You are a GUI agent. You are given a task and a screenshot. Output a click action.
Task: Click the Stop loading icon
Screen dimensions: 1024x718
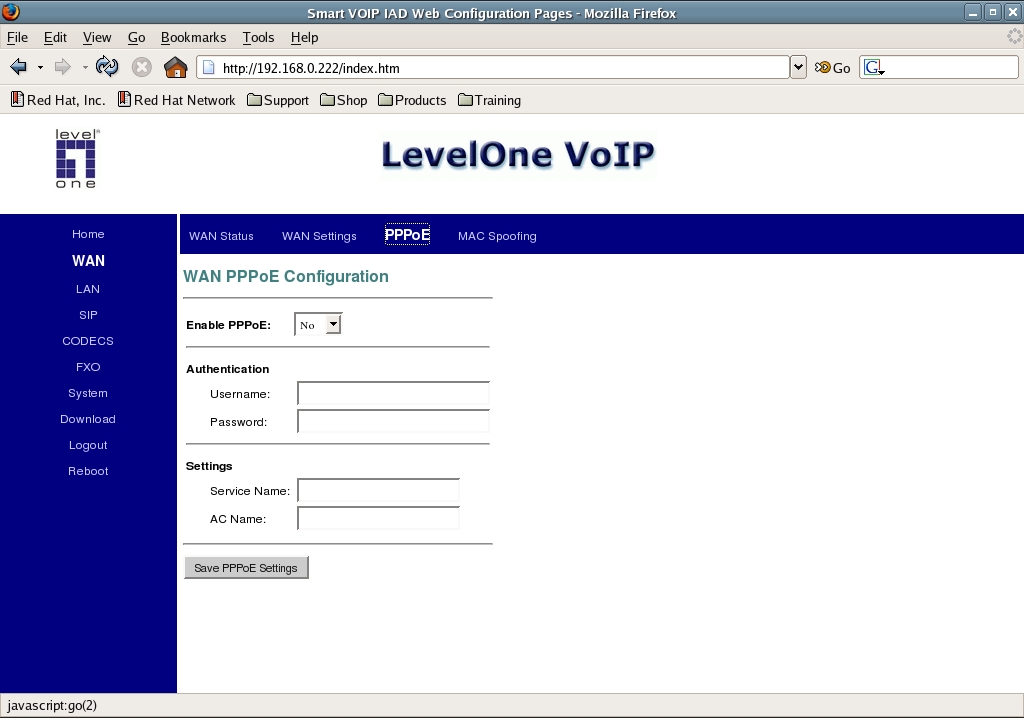pos(142,67)
